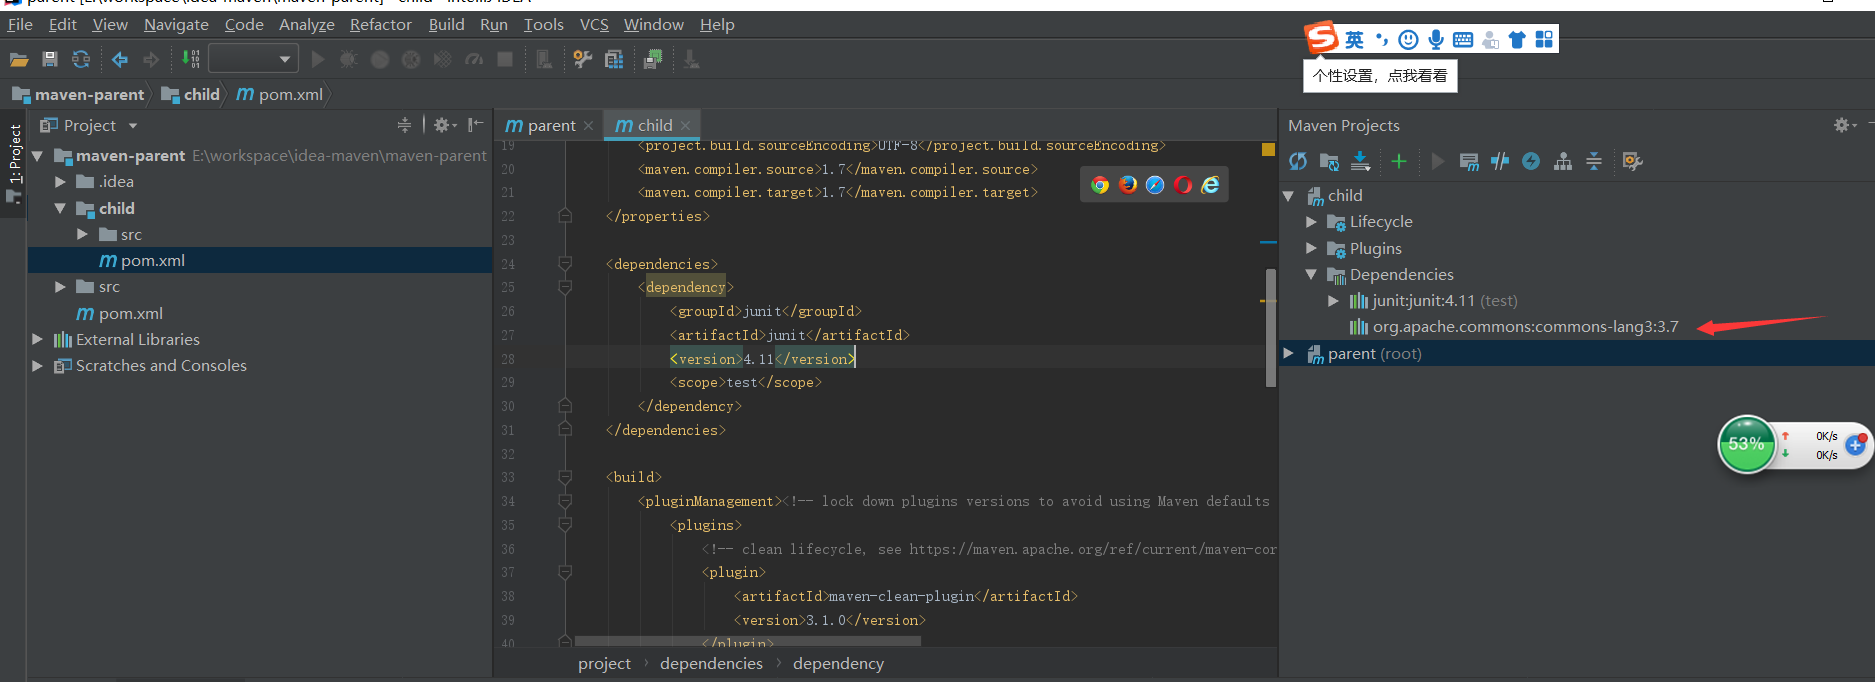Open Project panel gear settings
Screen dimensions: 1875x682
pos(445,125)
